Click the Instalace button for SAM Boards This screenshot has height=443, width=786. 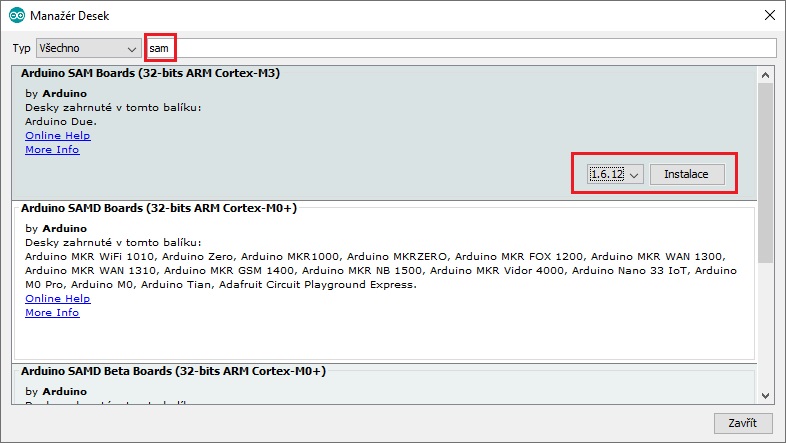pos(687,174)
